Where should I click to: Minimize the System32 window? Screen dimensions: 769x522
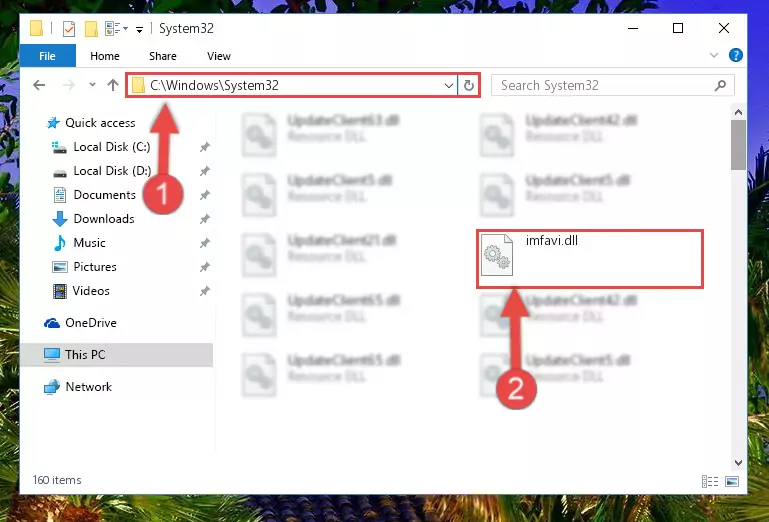click(633, 28)
